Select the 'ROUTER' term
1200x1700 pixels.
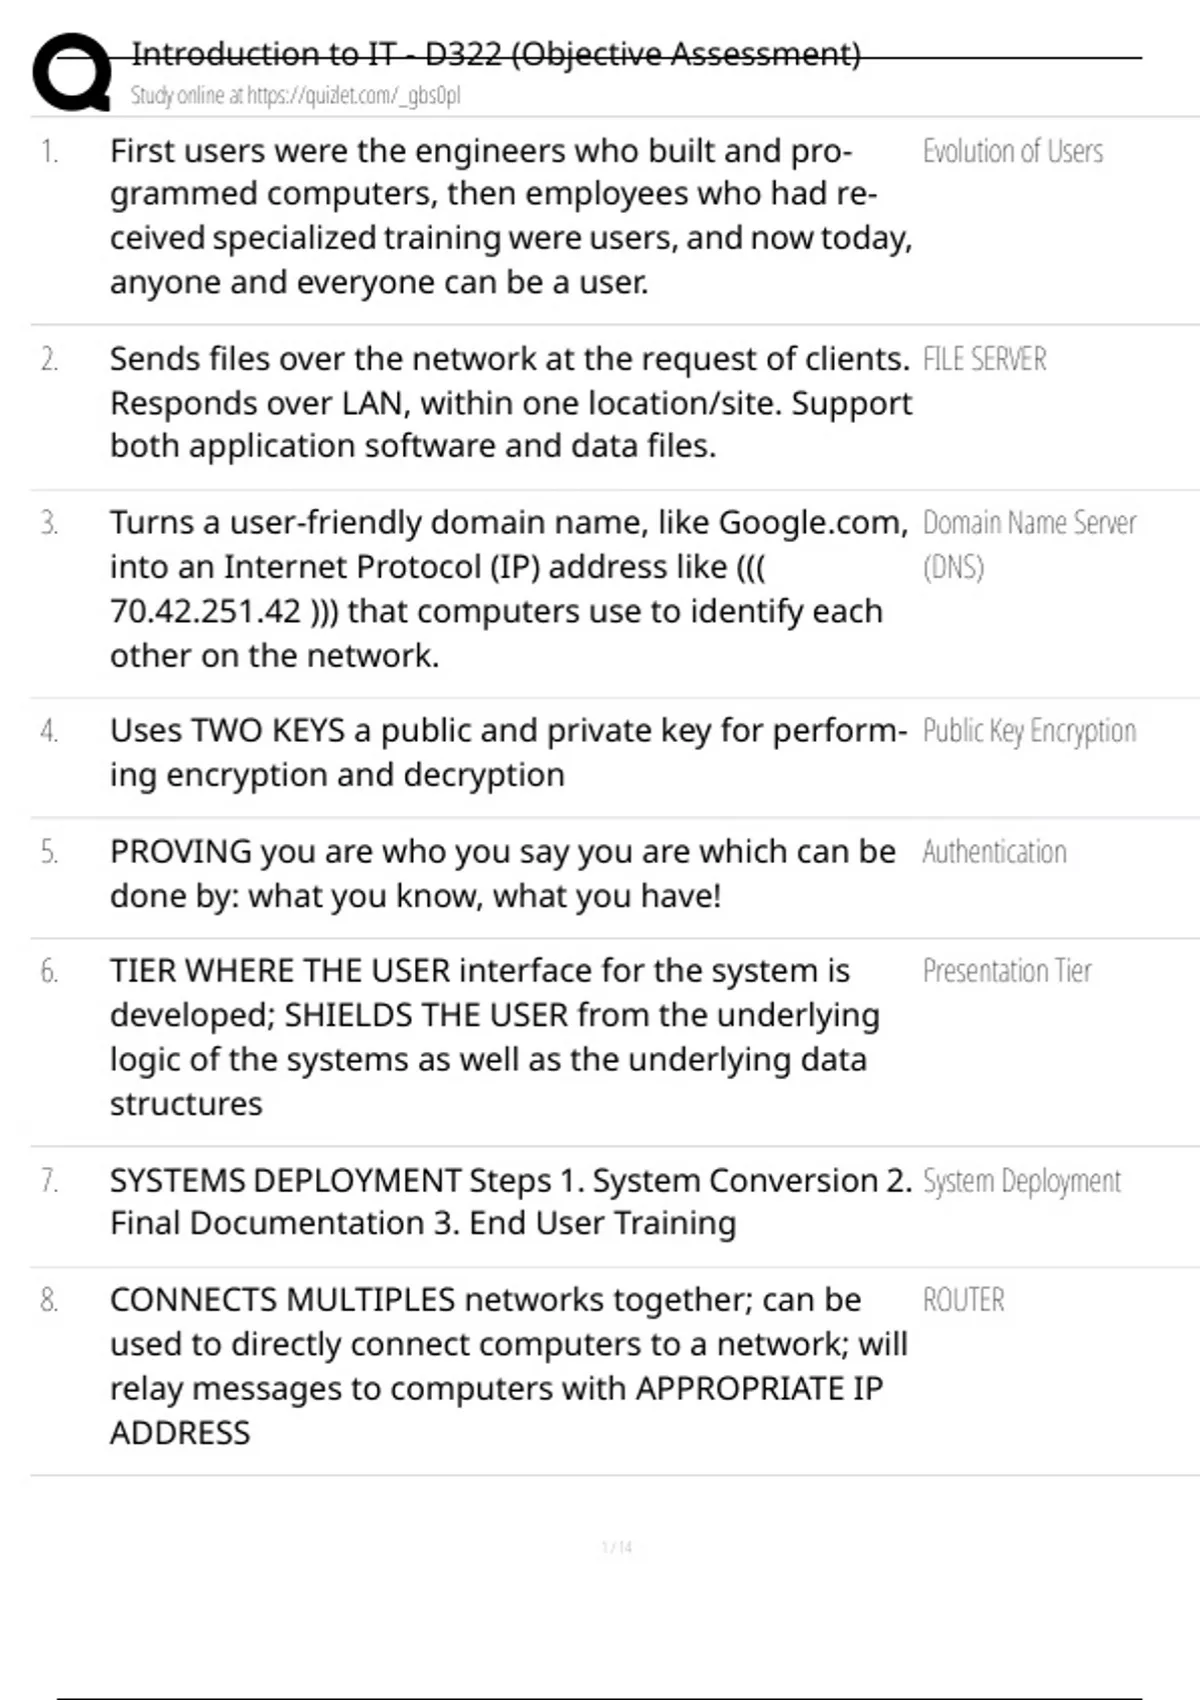[963, 1300]
